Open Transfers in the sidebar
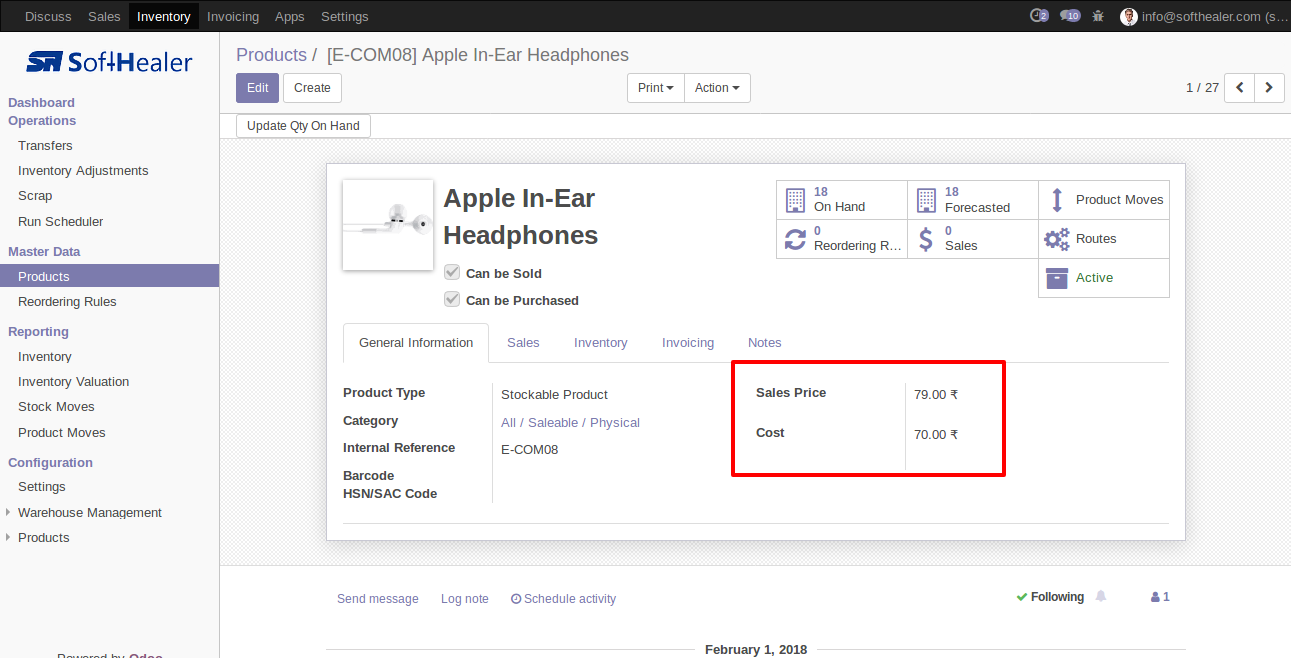1291x658 pixels. pyautogui.click(x=45, y=145)
